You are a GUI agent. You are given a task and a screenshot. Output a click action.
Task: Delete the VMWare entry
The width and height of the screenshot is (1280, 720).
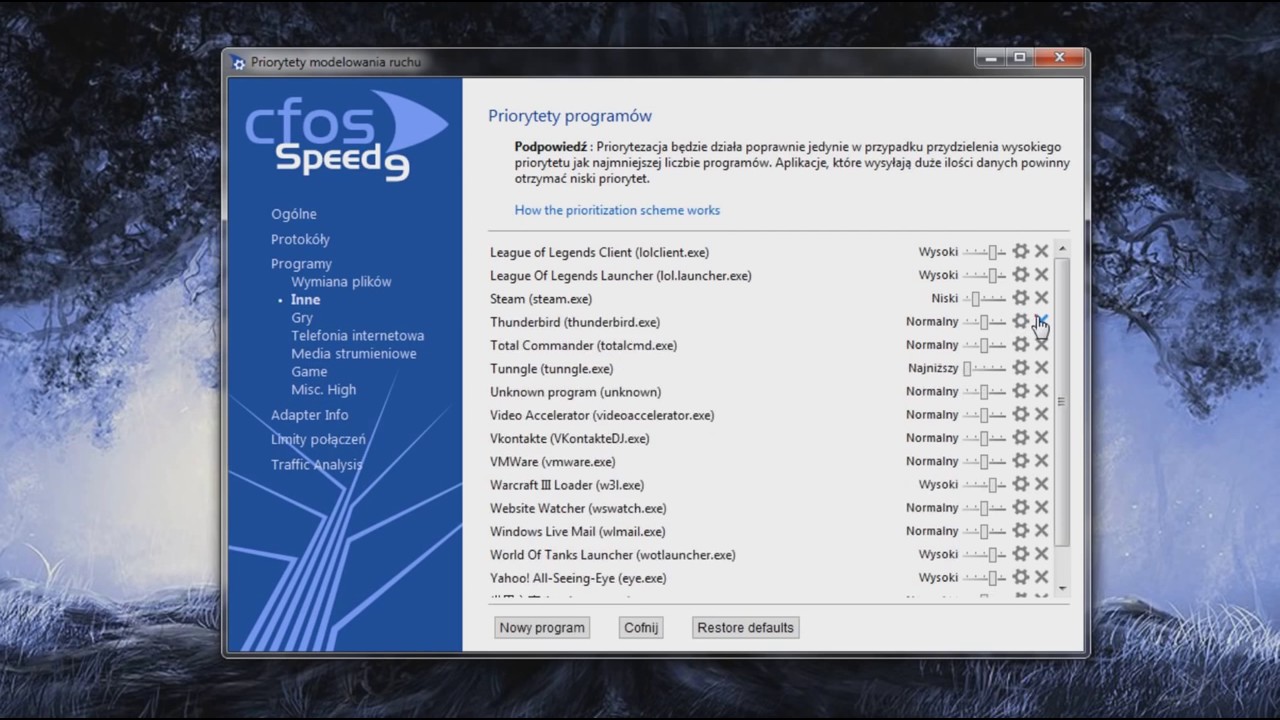click(1041, 461)
